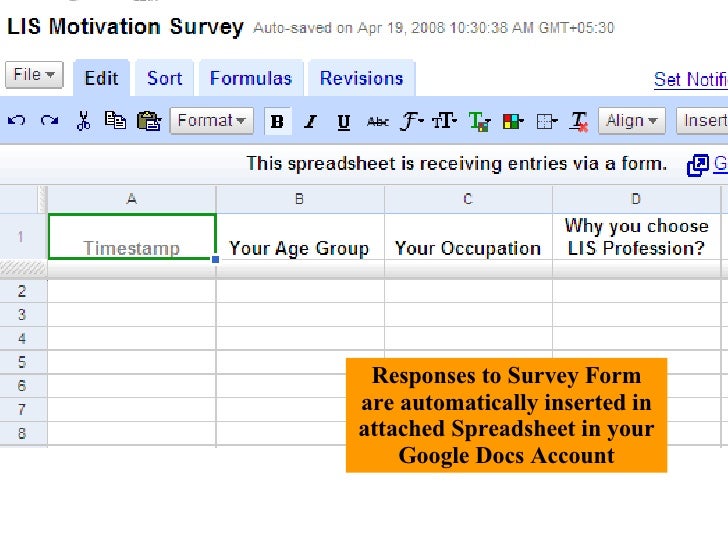Toggle Italic formatting
The height and width of the screenshot is (546, 728).
pos(311,122)
